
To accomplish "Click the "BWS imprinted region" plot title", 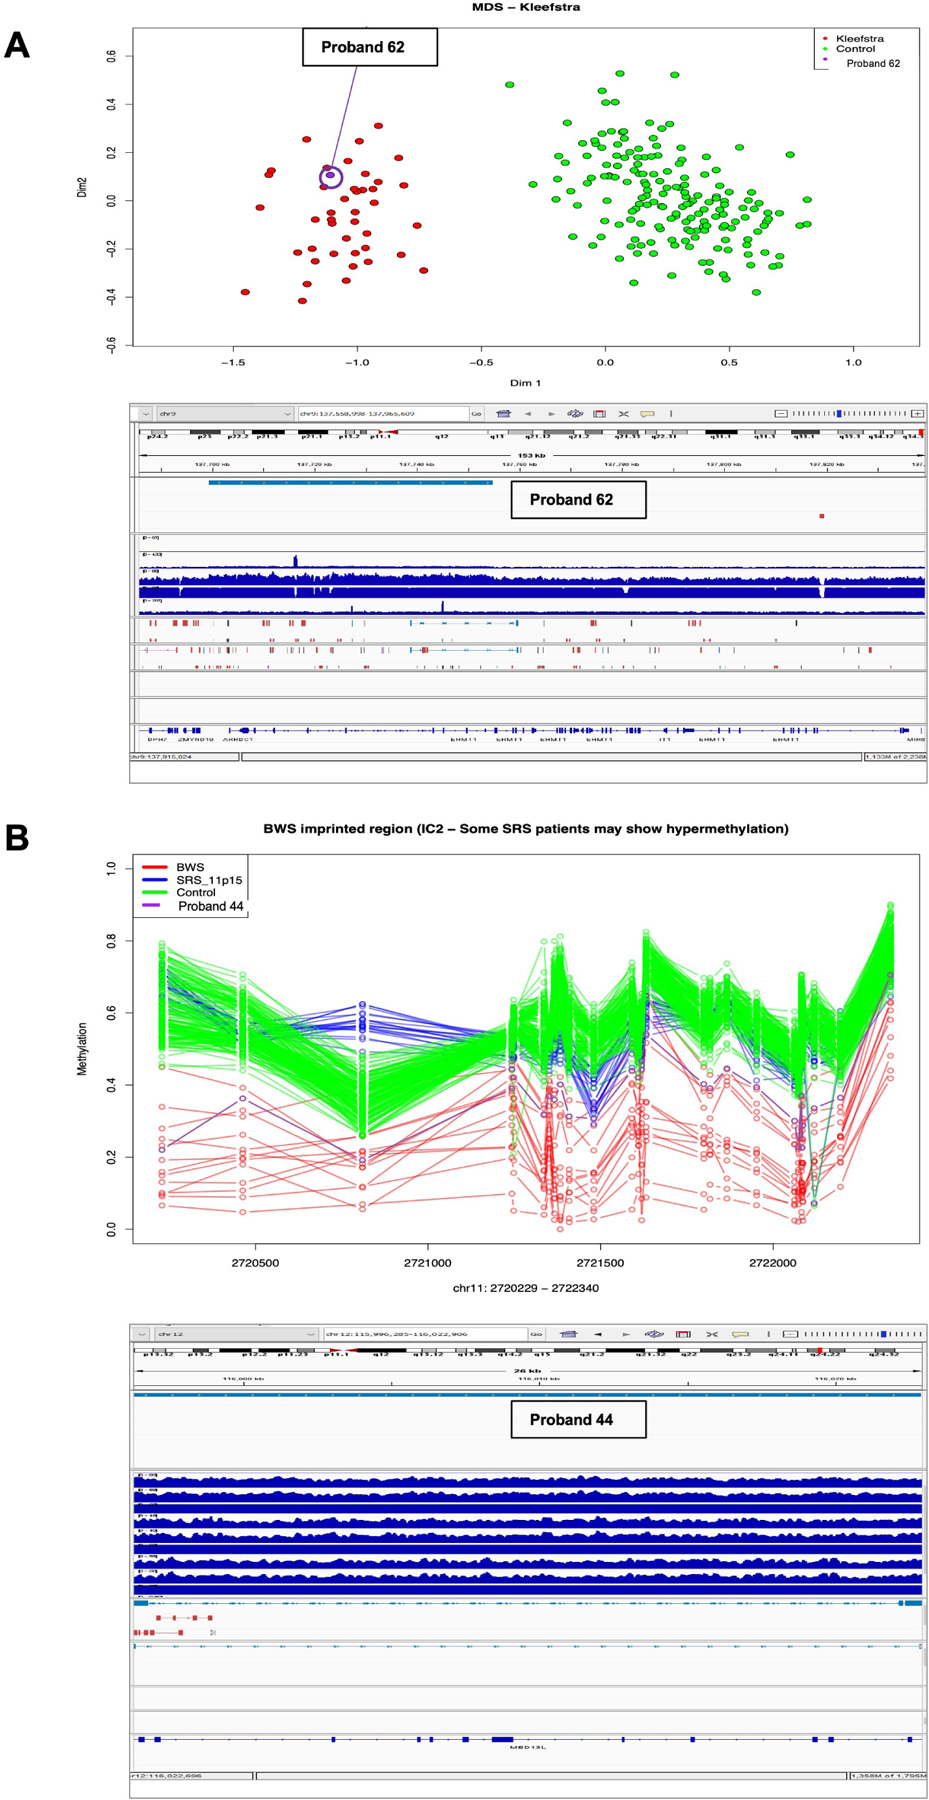I will [x=526, y=829].
